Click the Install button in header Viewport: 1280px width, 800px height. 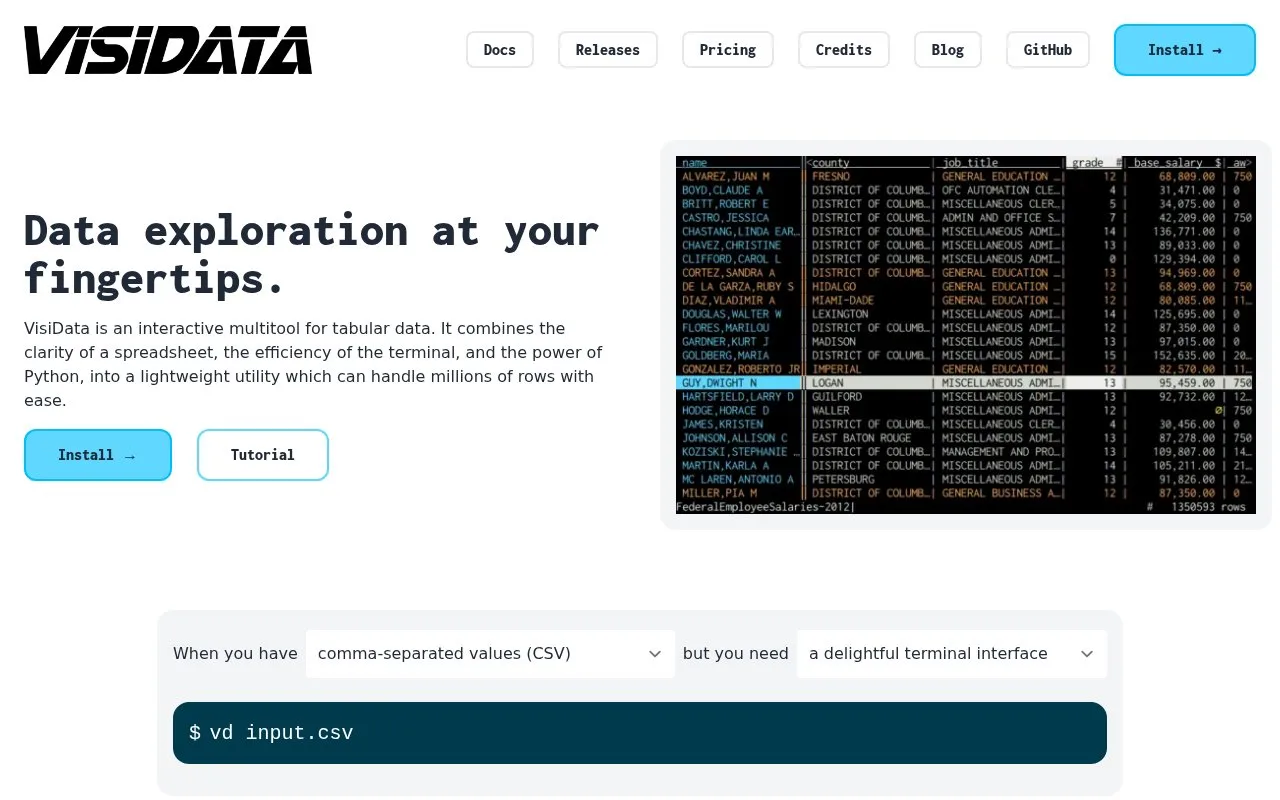coord(1185,50)
